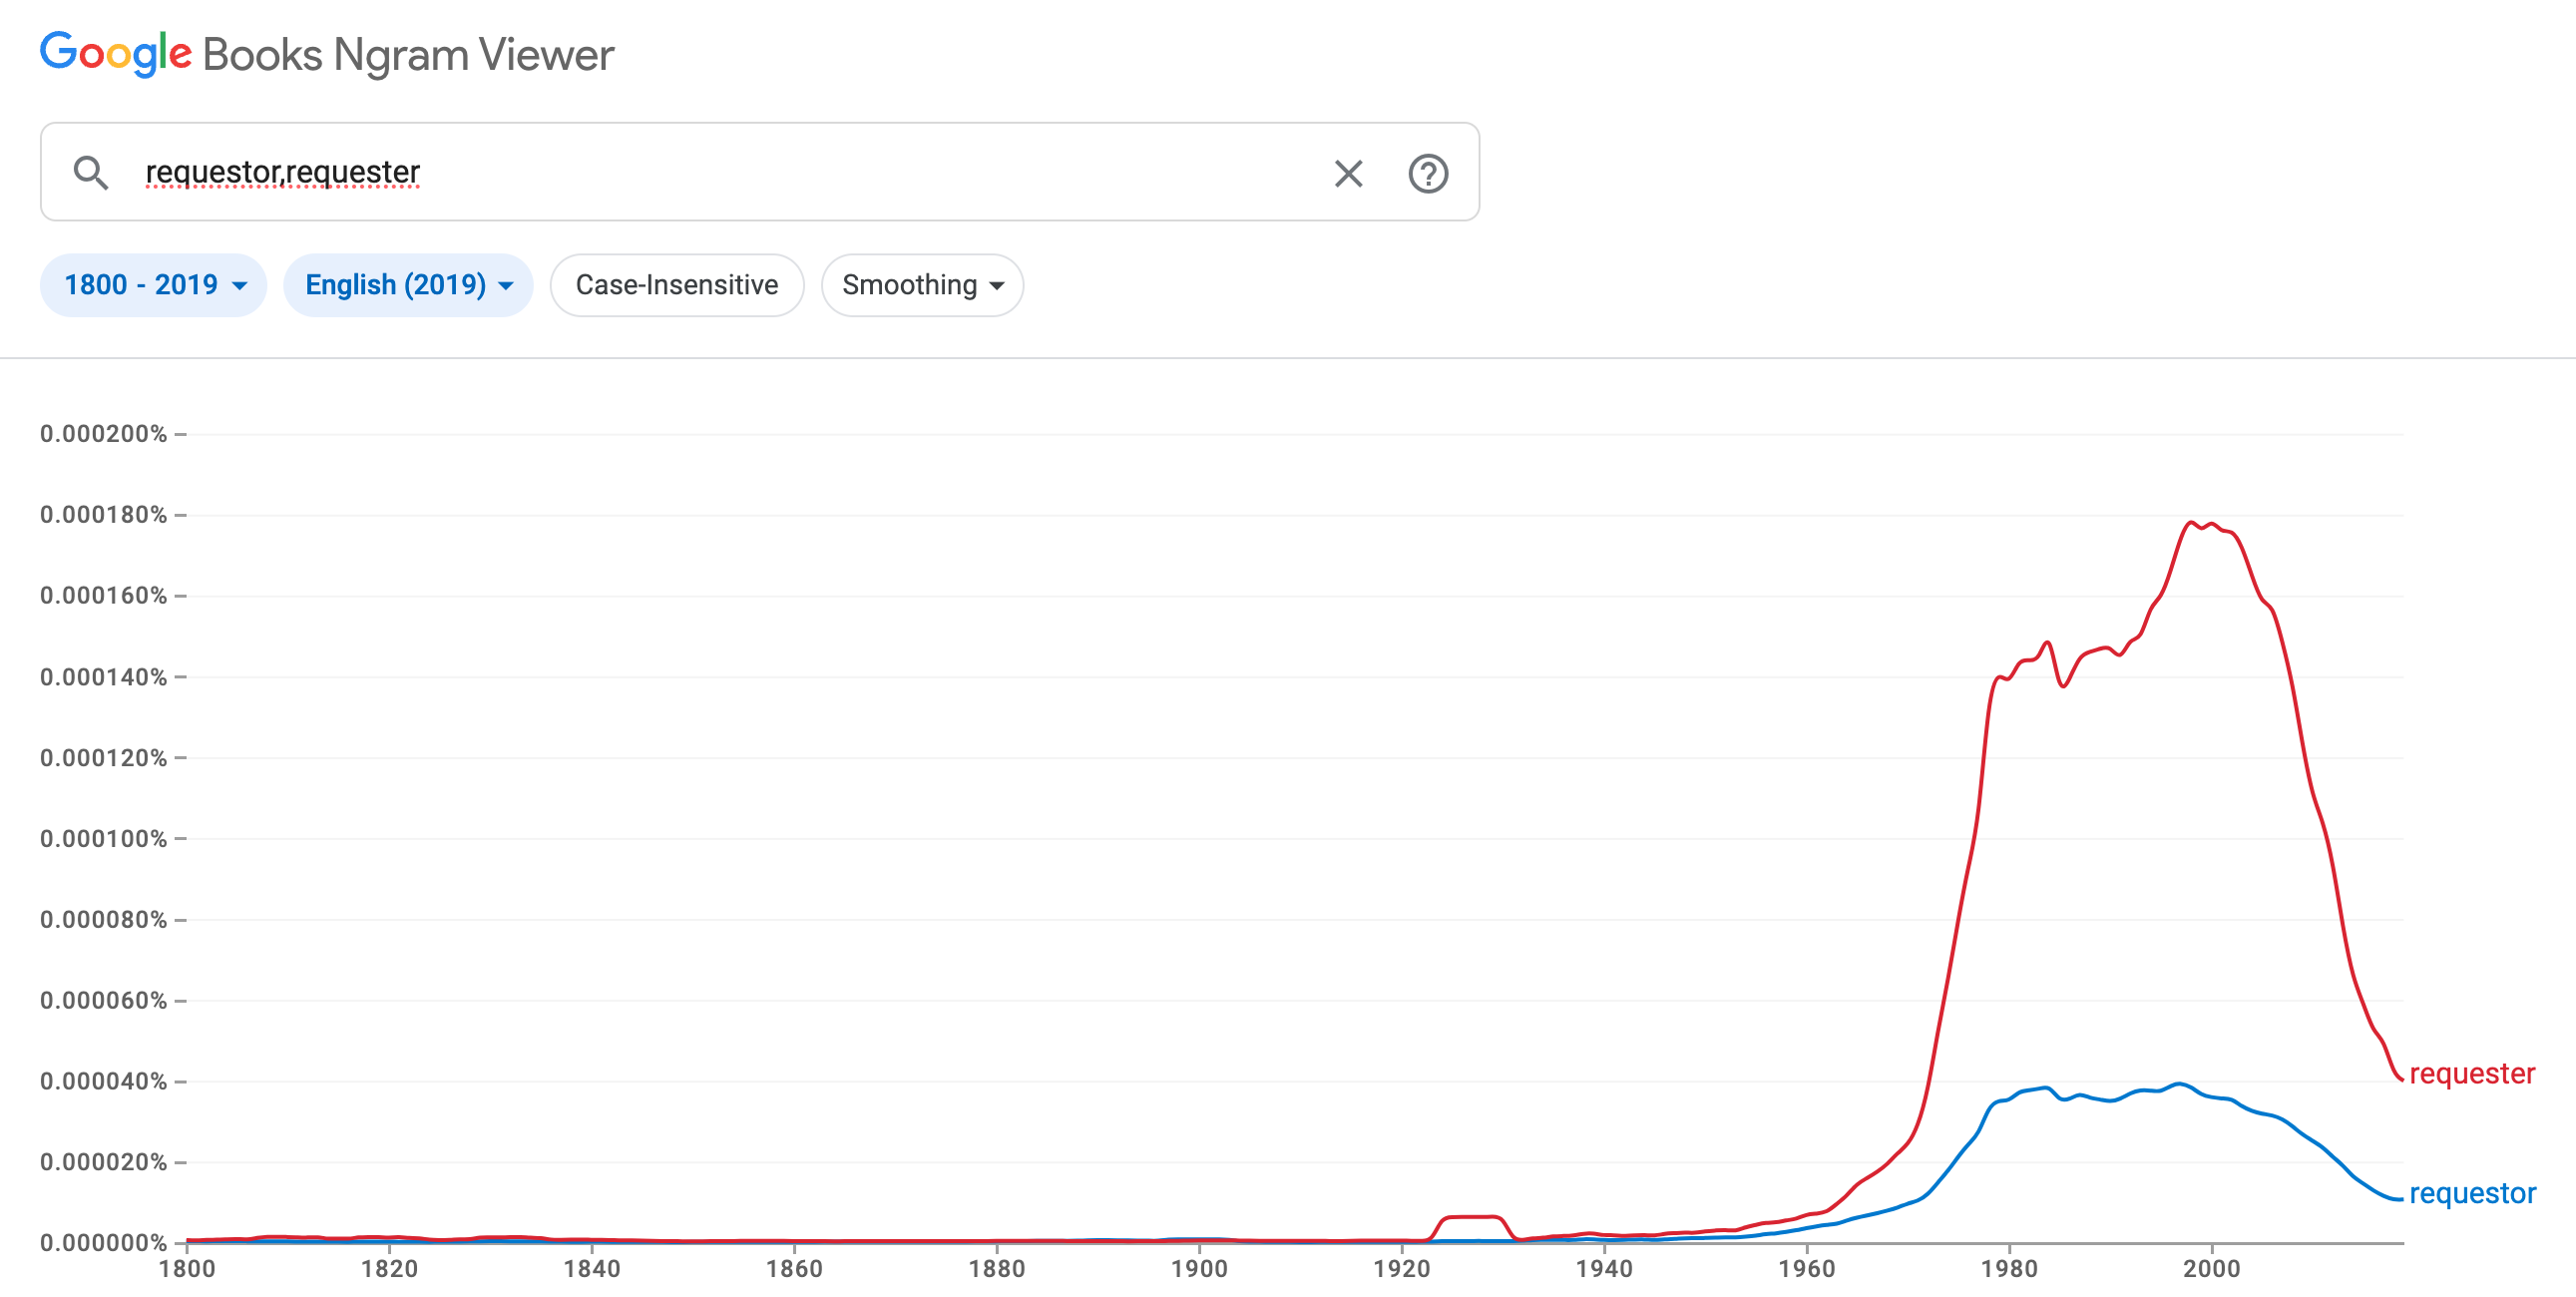This screenshot has width=2576, height=1297.
Task: Expand the English (2019) corpus dropdown
Action: [408, 285]
